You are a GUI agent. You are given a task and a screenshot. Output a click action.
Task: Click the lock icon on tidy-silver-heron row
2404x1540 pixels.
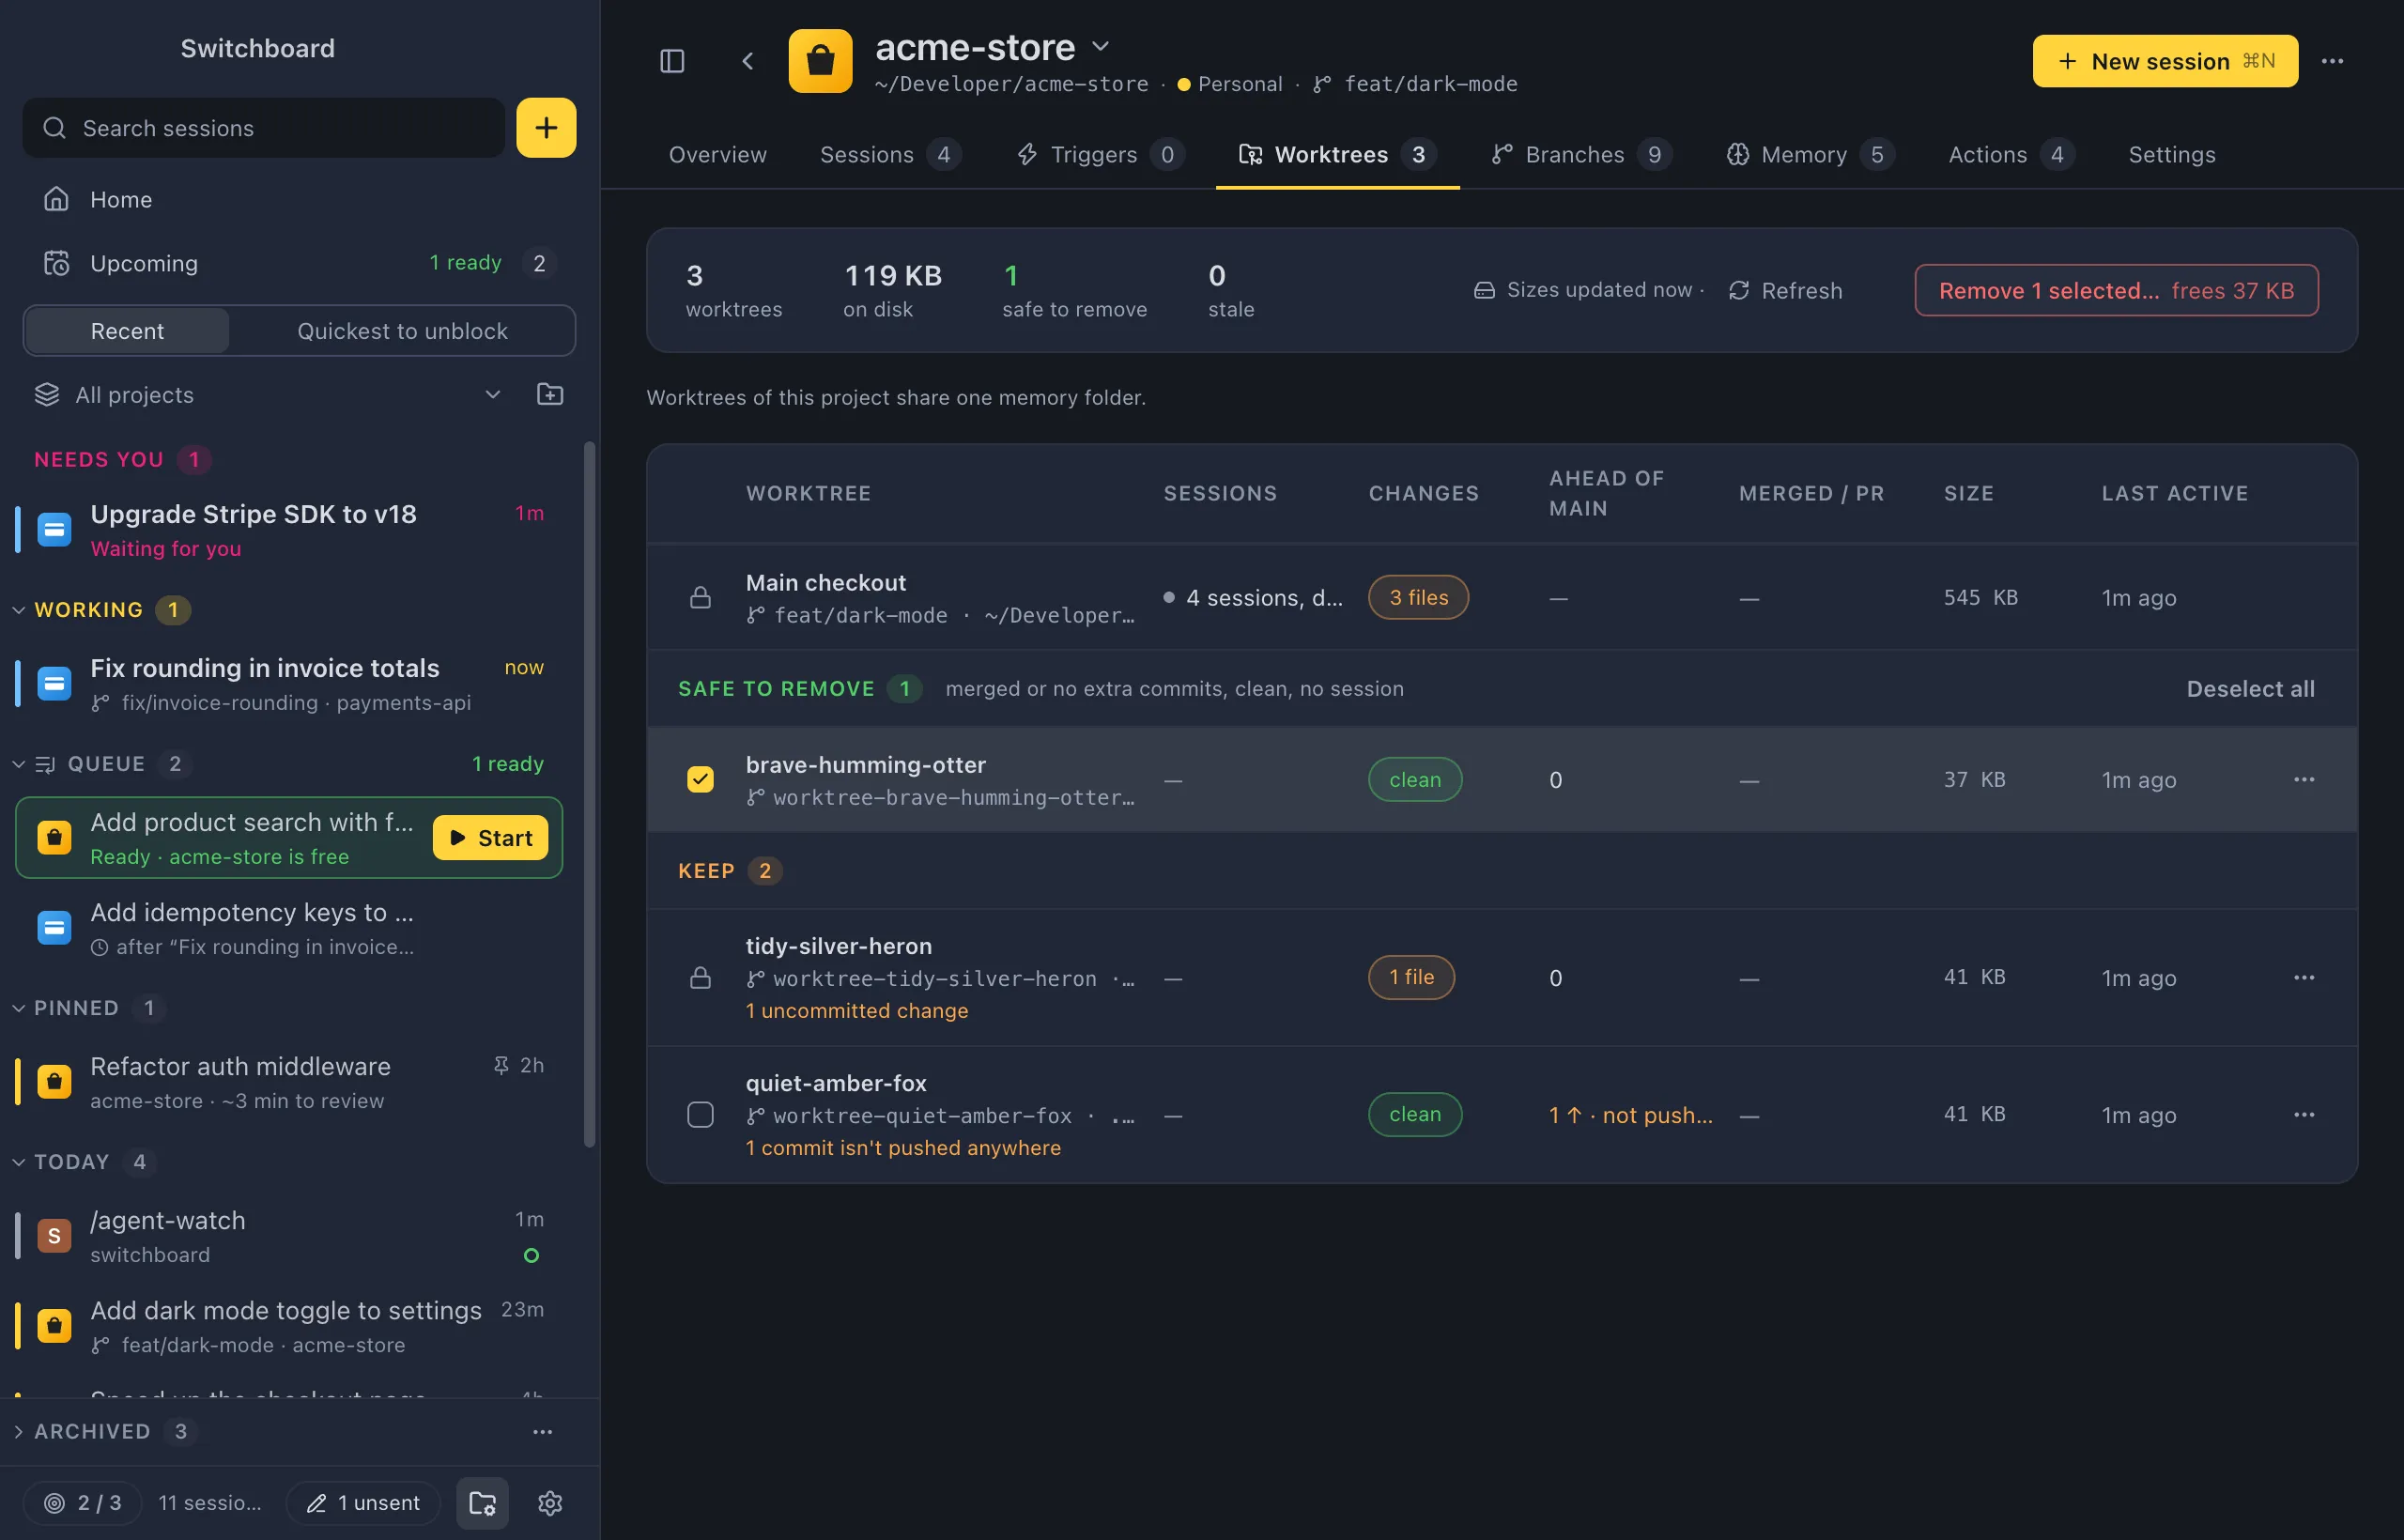[x=700, y=977]
